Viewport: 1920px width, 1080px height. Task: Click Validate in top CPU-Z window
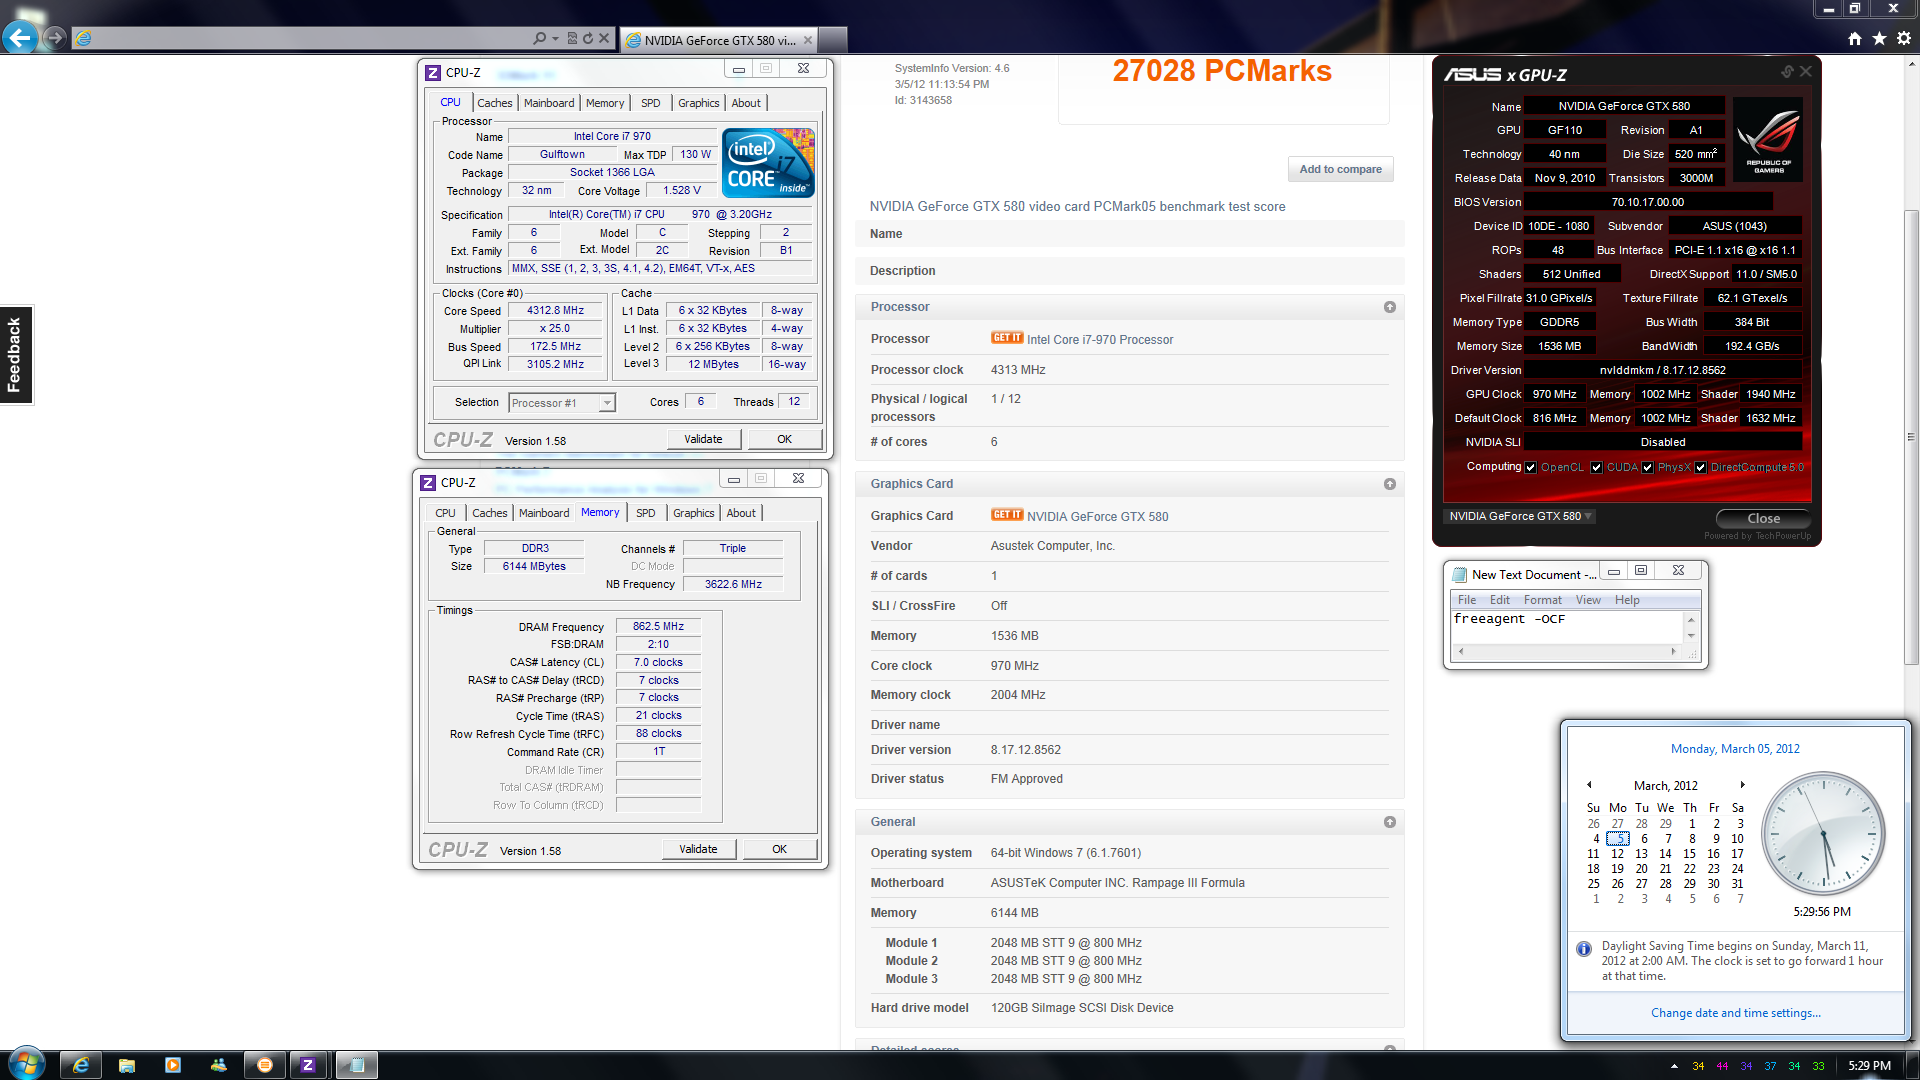coord(703,439)
